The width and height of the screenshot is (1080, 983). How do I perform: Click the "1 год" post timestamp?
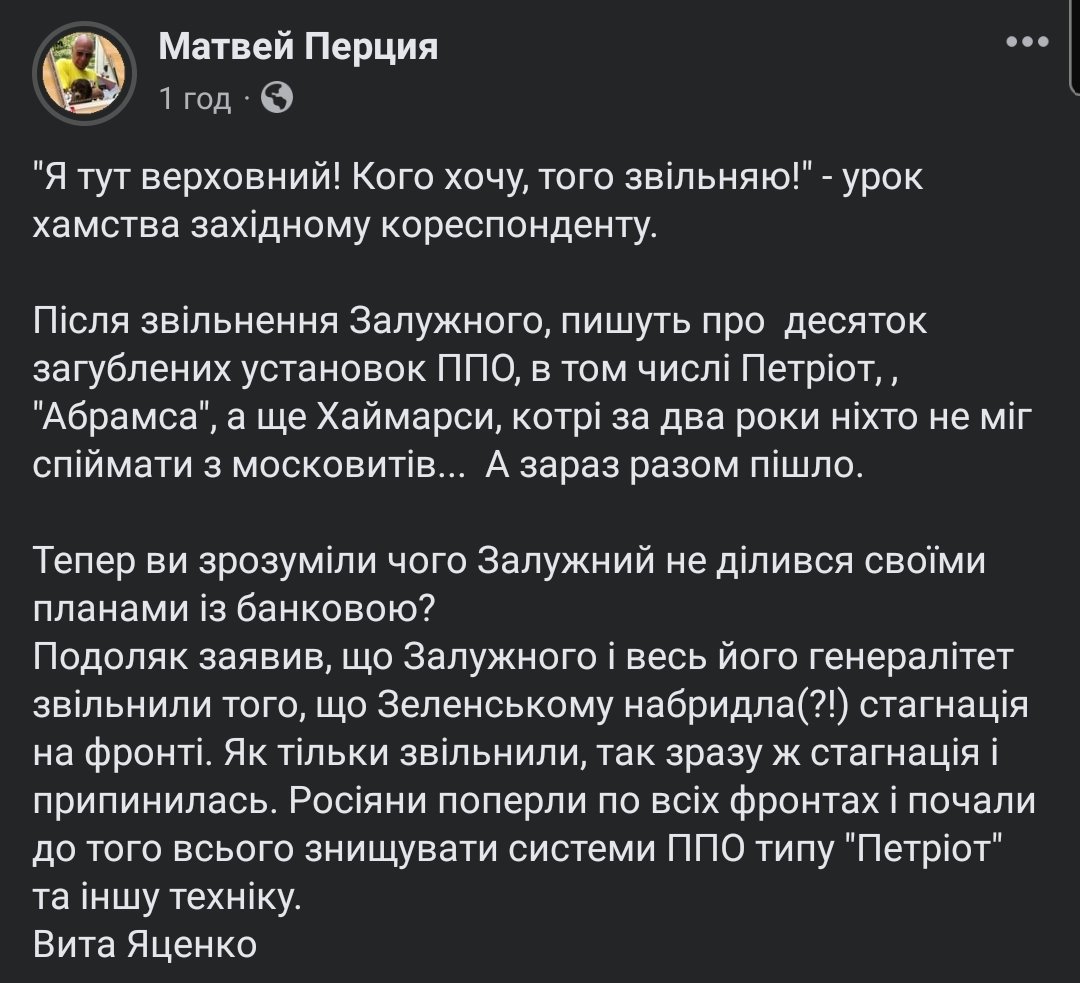coord(195,99)
